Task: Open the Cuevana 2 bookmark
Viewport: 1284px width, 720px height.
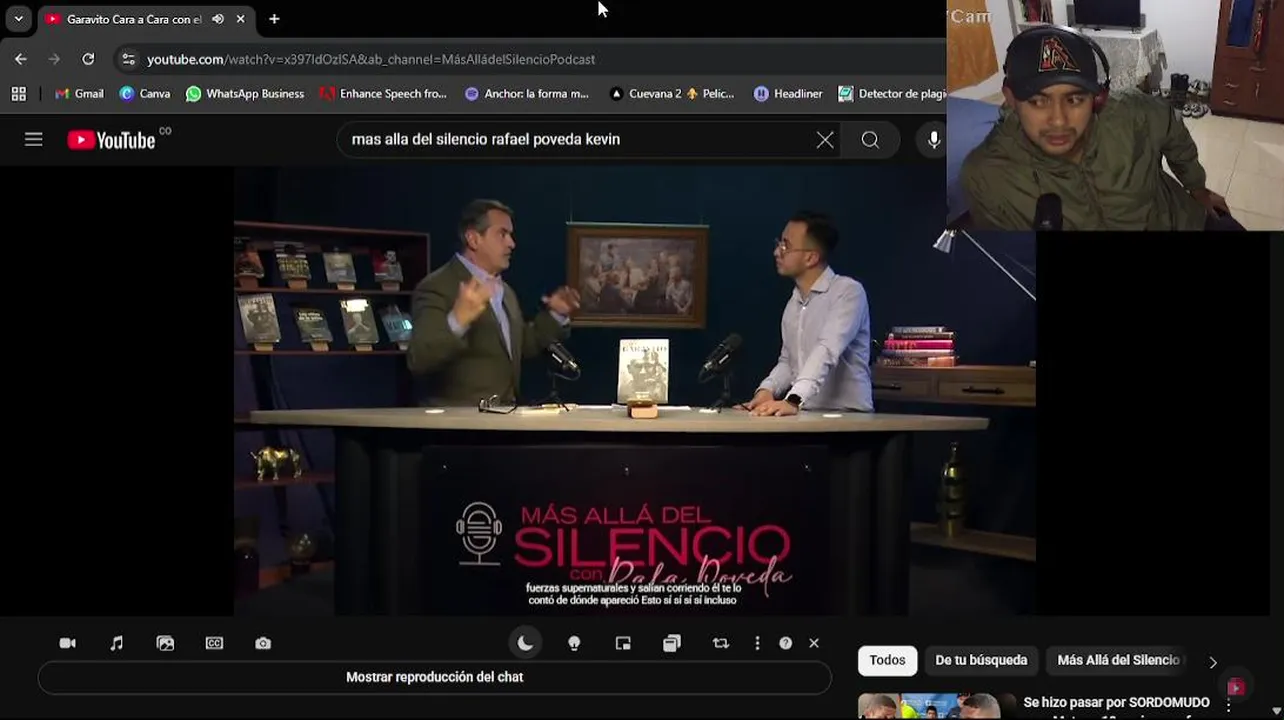Action: click(672, 93)
